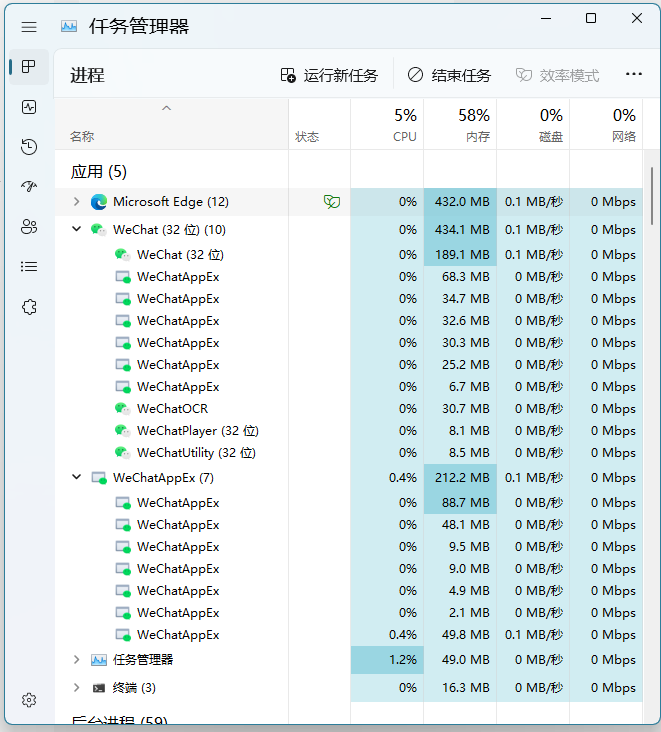
Task: Collapse the WeChatAppEx (7) group
Action: [x=77, y=478]
